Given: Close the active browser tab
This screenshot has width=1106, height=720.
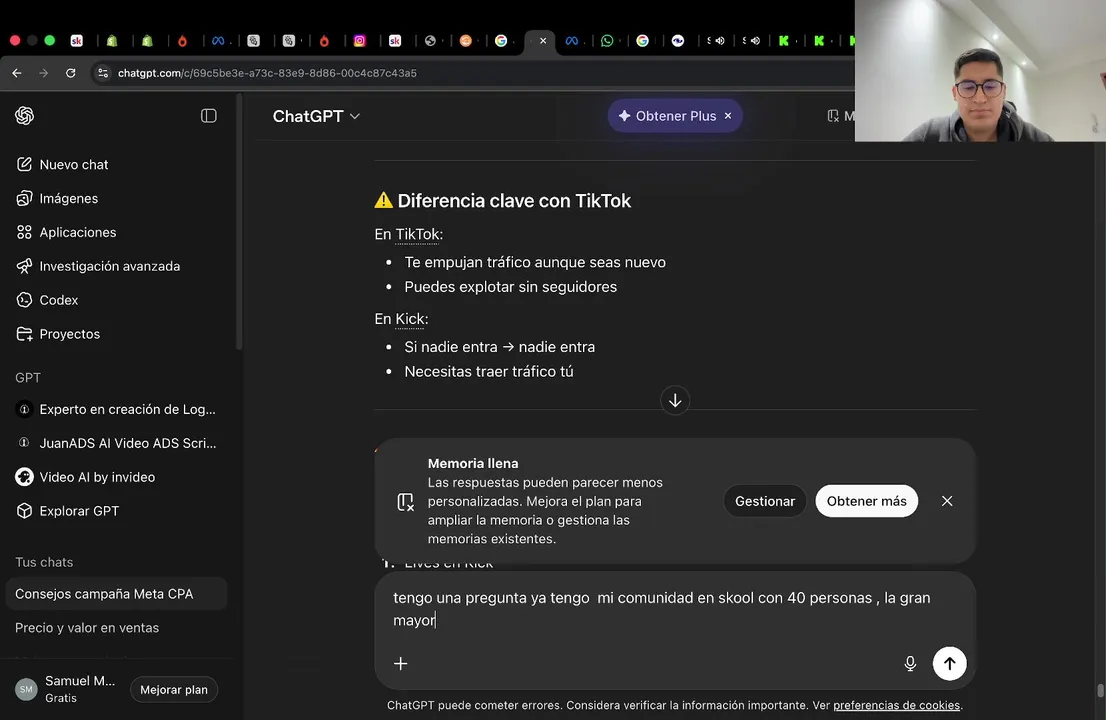Looking at the screenshot, I should click(x=543, y=41).
